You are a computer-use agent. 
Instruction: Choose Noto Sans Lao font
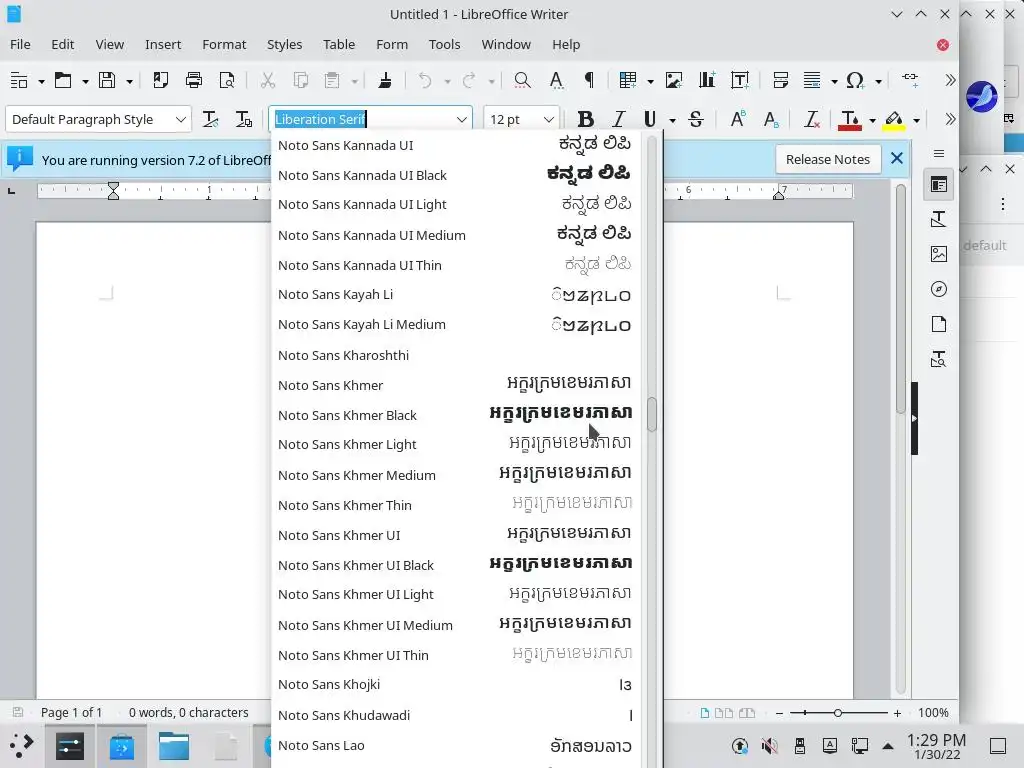[x=455, y=745]
